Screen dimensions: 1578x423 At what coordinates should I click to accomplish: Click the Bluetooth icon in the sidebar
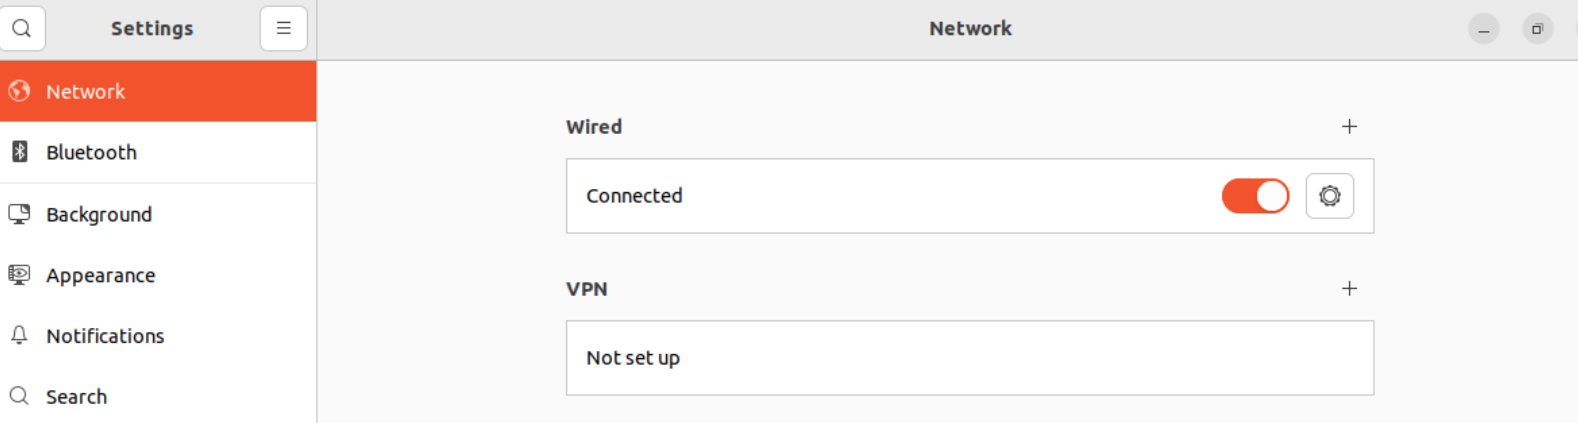coord(20,152)
